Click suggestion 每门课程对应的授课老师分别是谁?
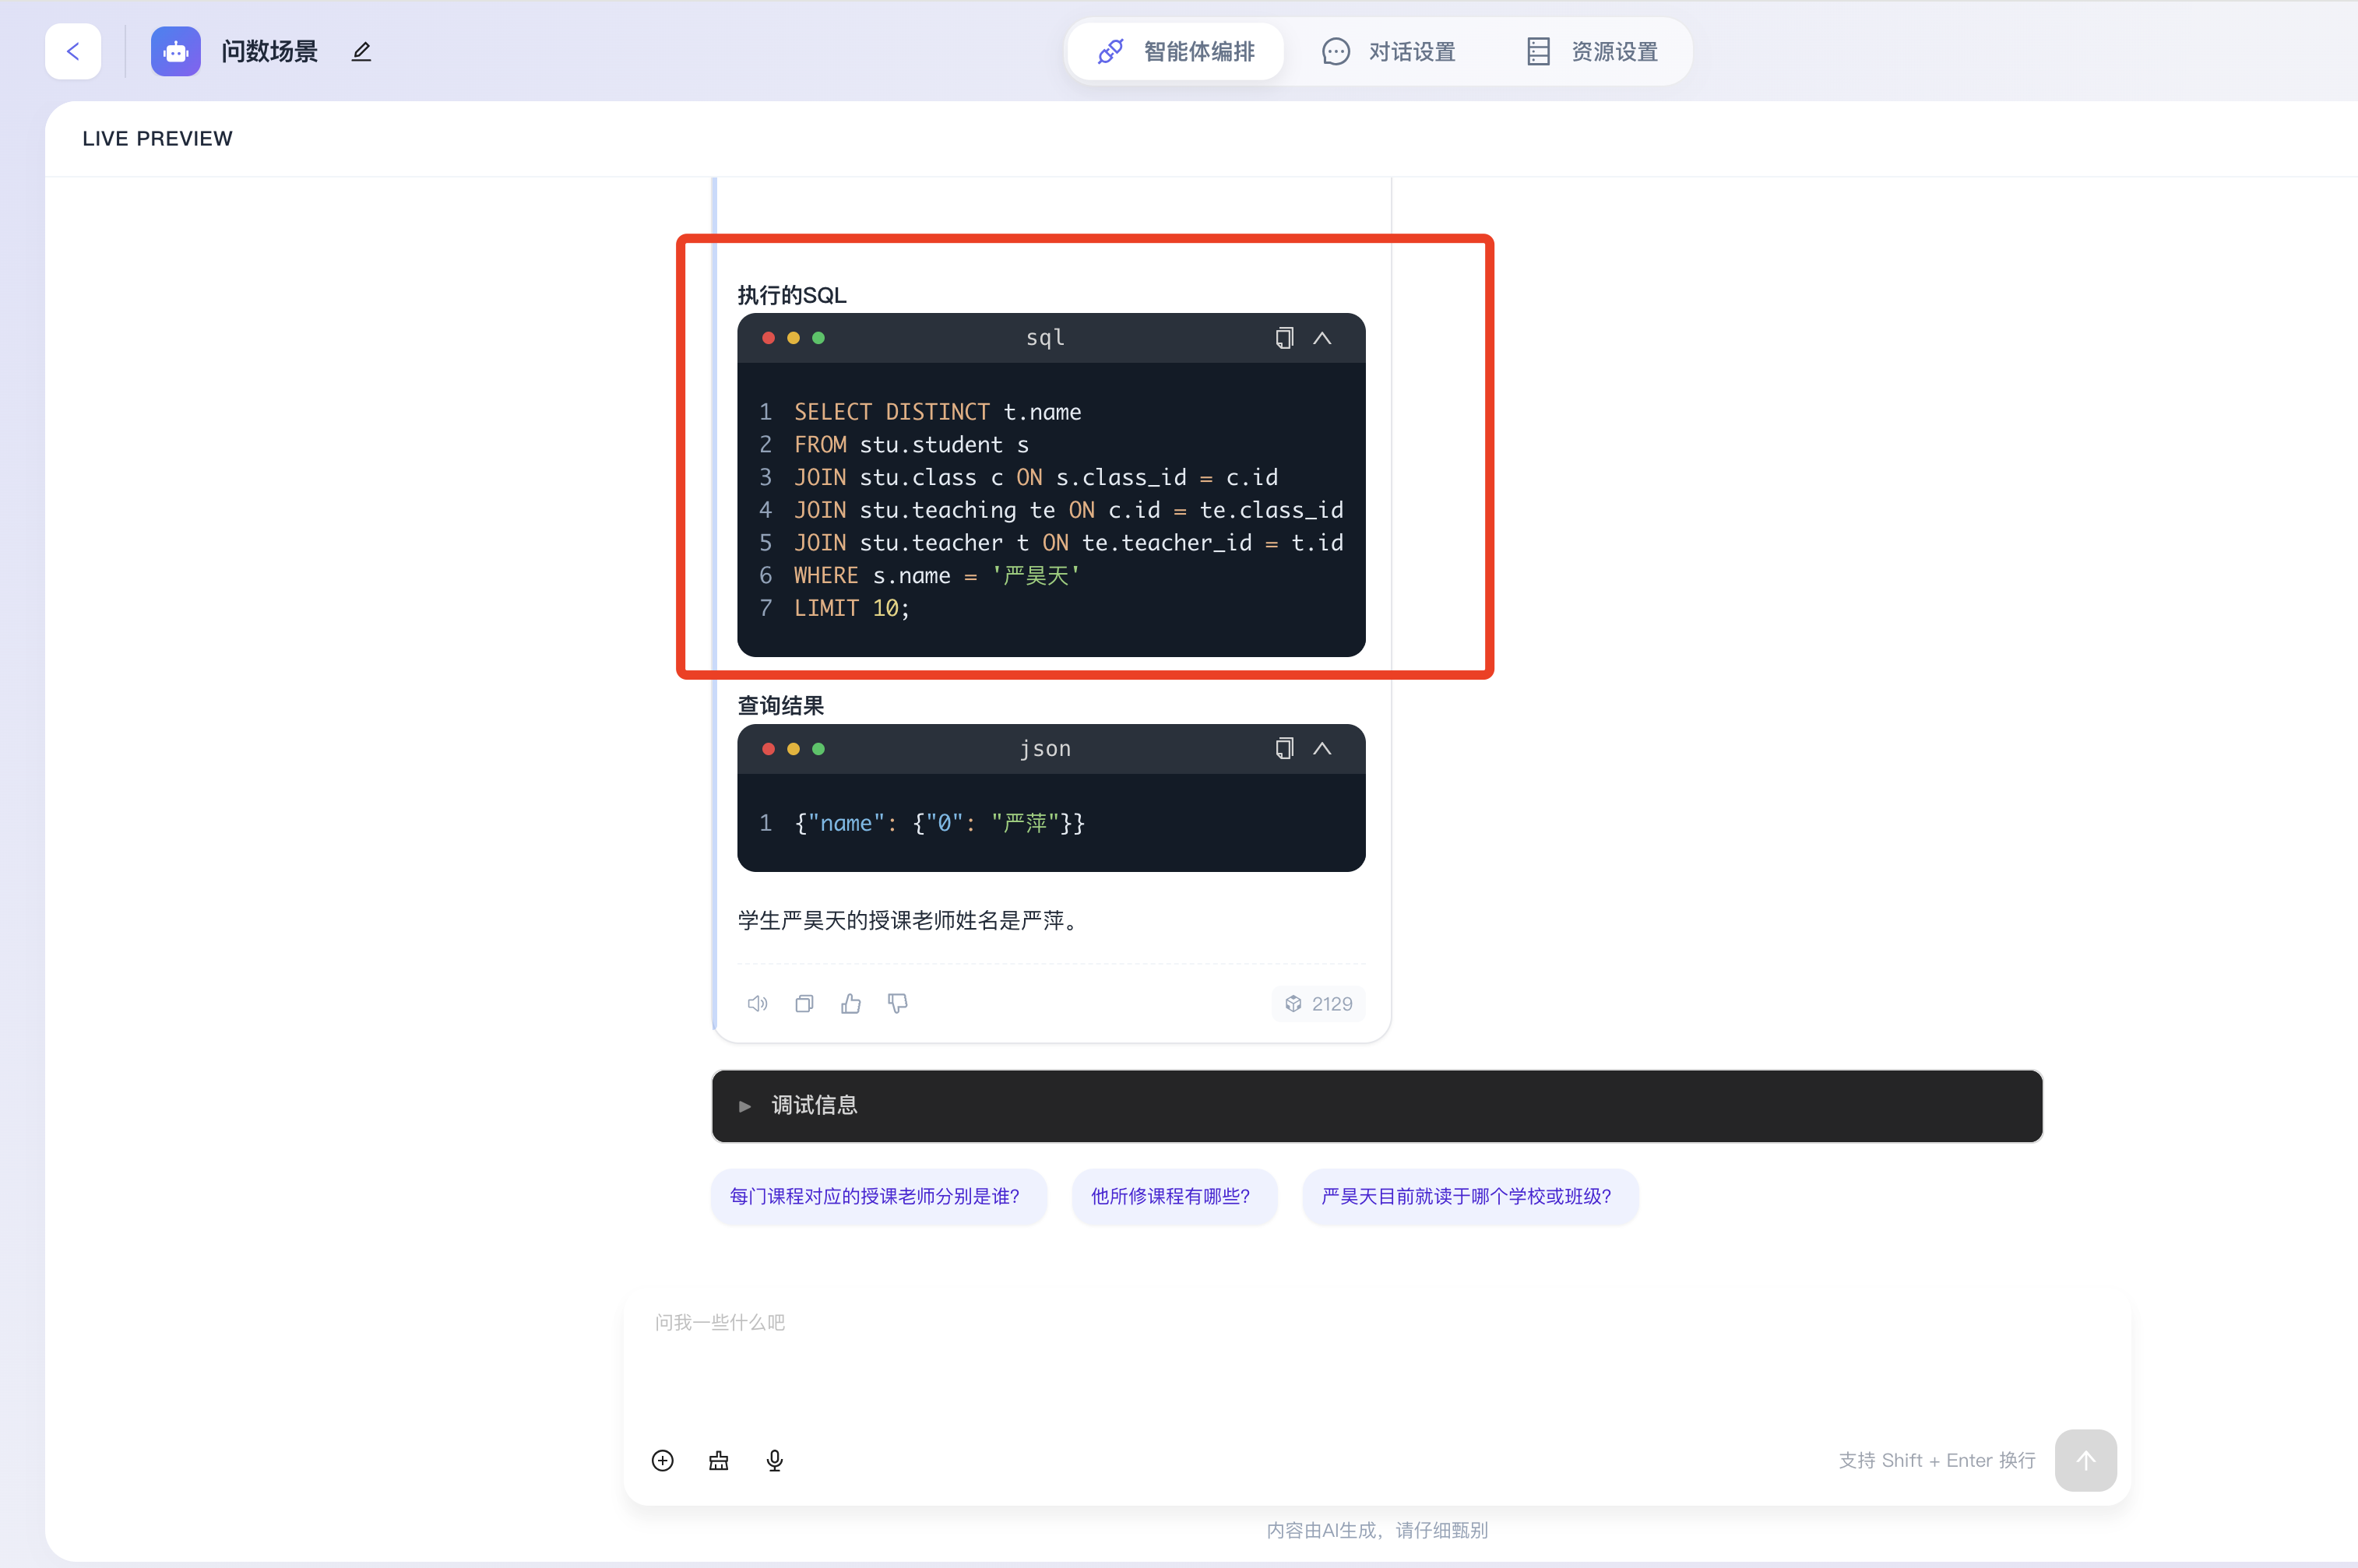Image resolution: width=2358 pixels, height=1568 pixels. [x=875, y=1196]
